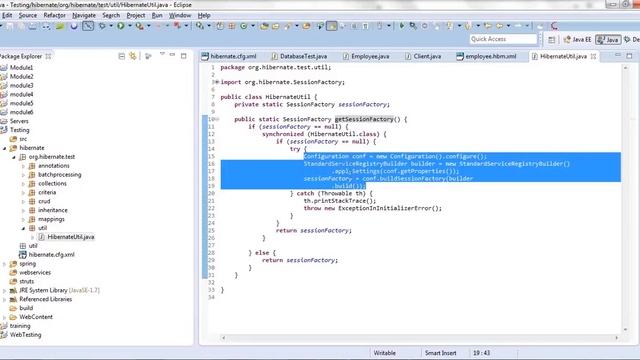Switch to employee.hbm.xml editor tab
Viewport: 640px width, 360px height.
tap(486, 56)
